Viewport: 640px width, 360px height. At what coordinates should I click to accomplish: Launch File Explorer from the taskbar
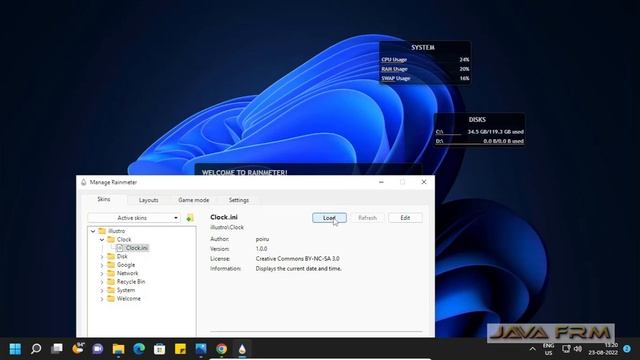pyautogui.click(x=118, y=349)
